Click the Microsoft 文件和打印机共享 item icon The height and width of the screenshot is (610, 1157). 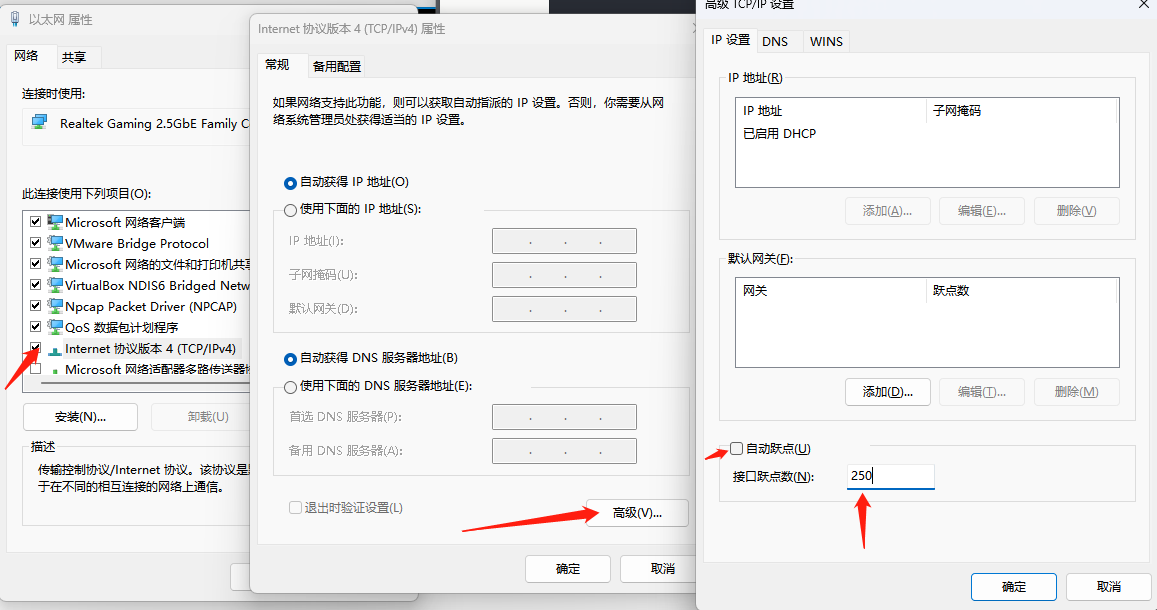pos(55,263)
